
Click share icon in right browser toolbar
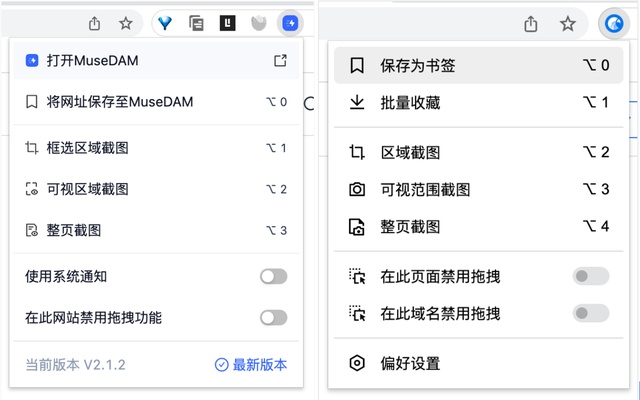[x=531, y=24]
